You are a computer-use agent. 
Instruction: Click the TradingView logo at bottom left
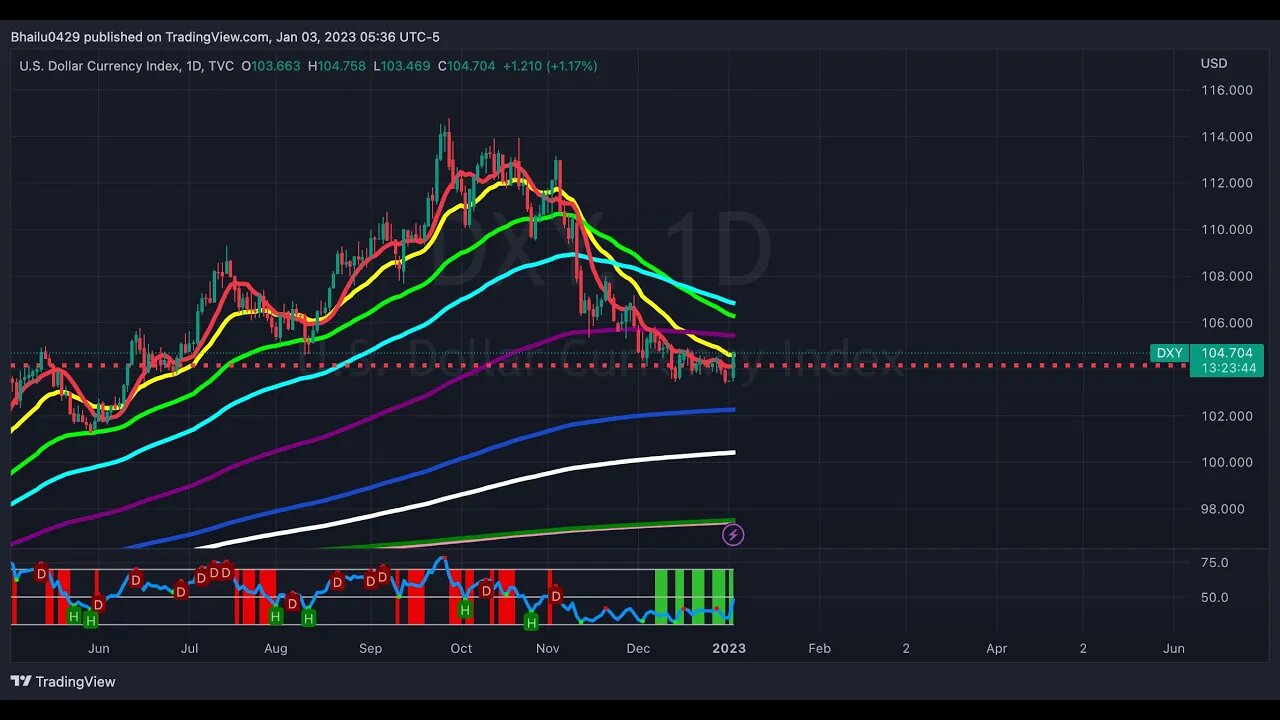(63, 682)
